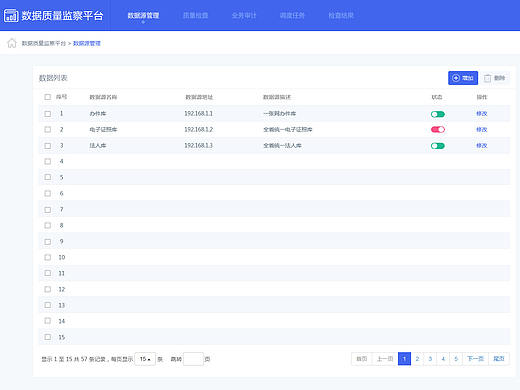Click the 数据源描述 column header
This screenshot has width=520, height=390.
(277, 97)
